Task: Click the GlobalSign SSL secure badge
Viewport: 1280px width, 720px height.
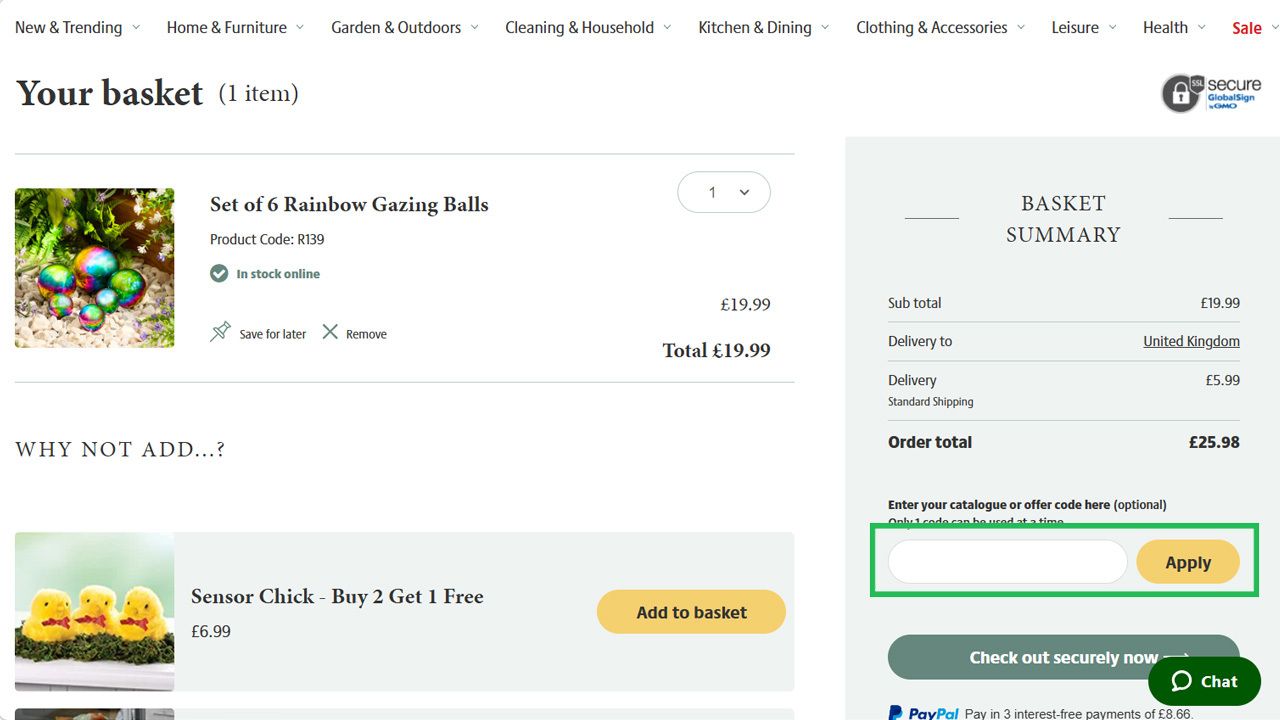Action: [x=1210, y=93]
